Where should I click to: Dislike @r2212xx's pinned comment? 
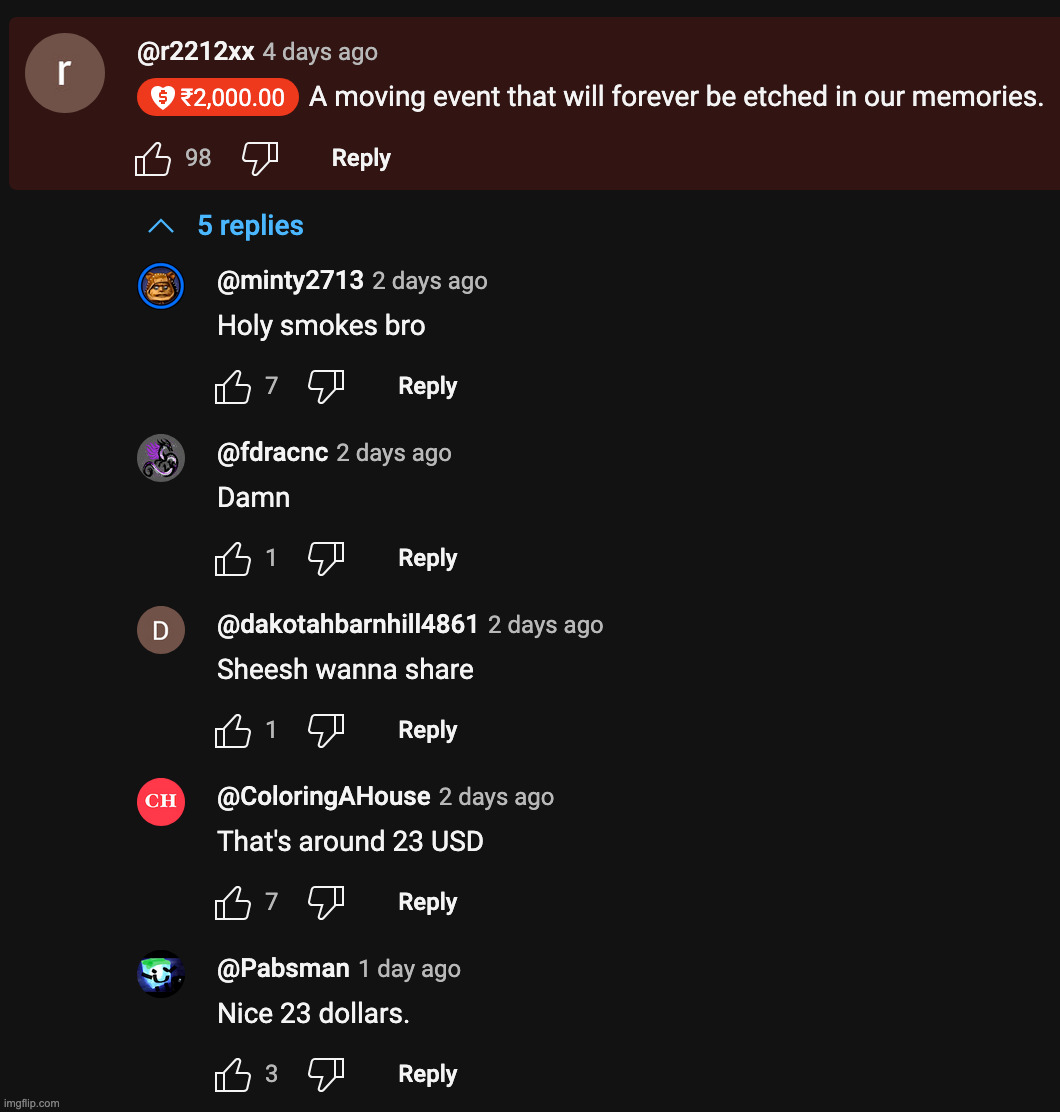(x=260, y=157)
